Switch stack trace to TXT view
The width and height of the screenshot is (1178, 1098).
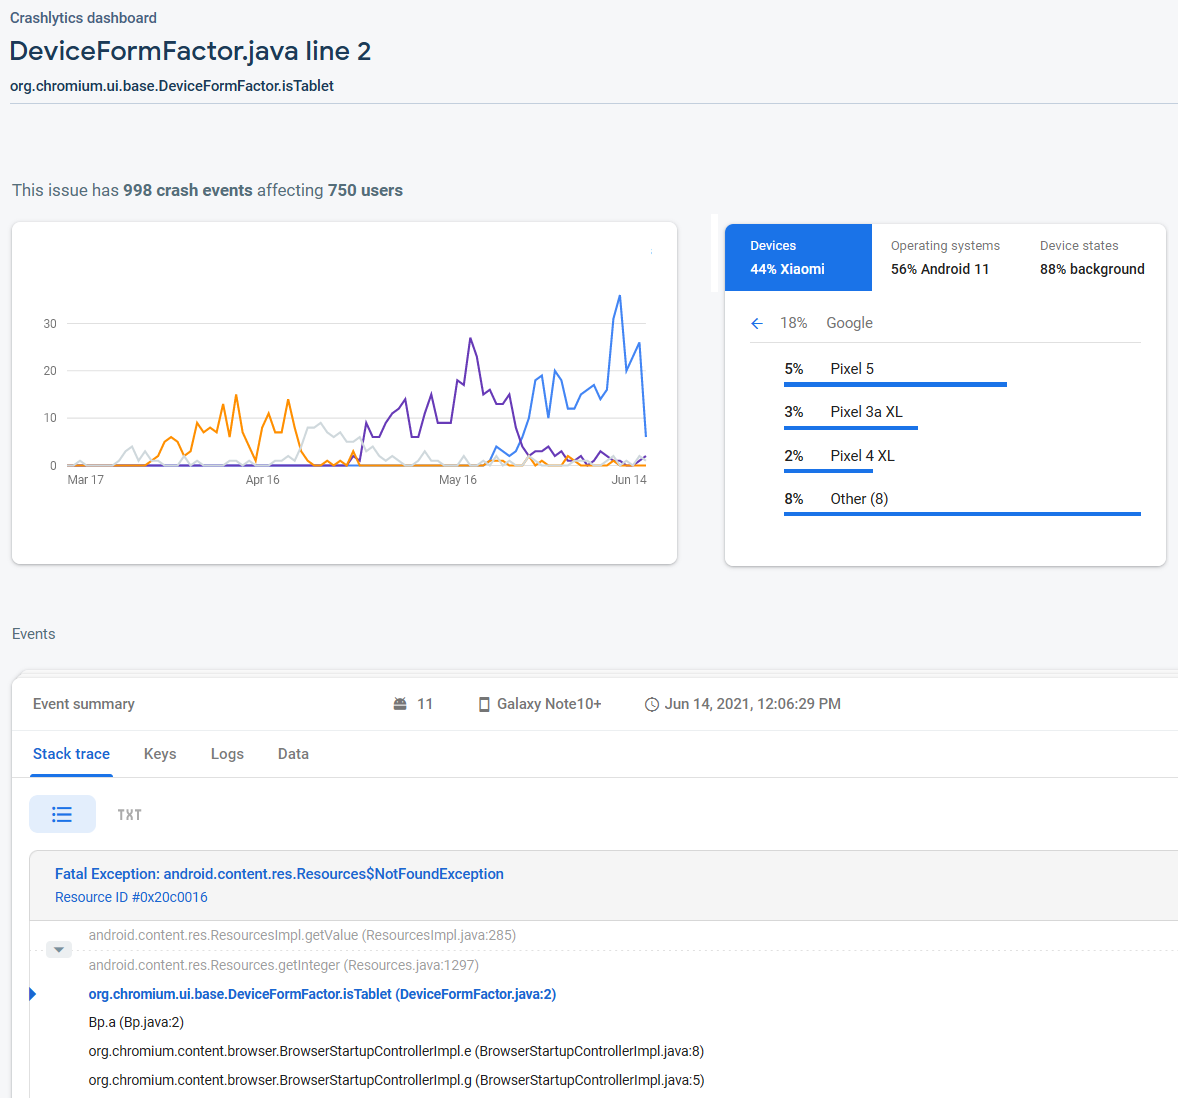point(129,815)
